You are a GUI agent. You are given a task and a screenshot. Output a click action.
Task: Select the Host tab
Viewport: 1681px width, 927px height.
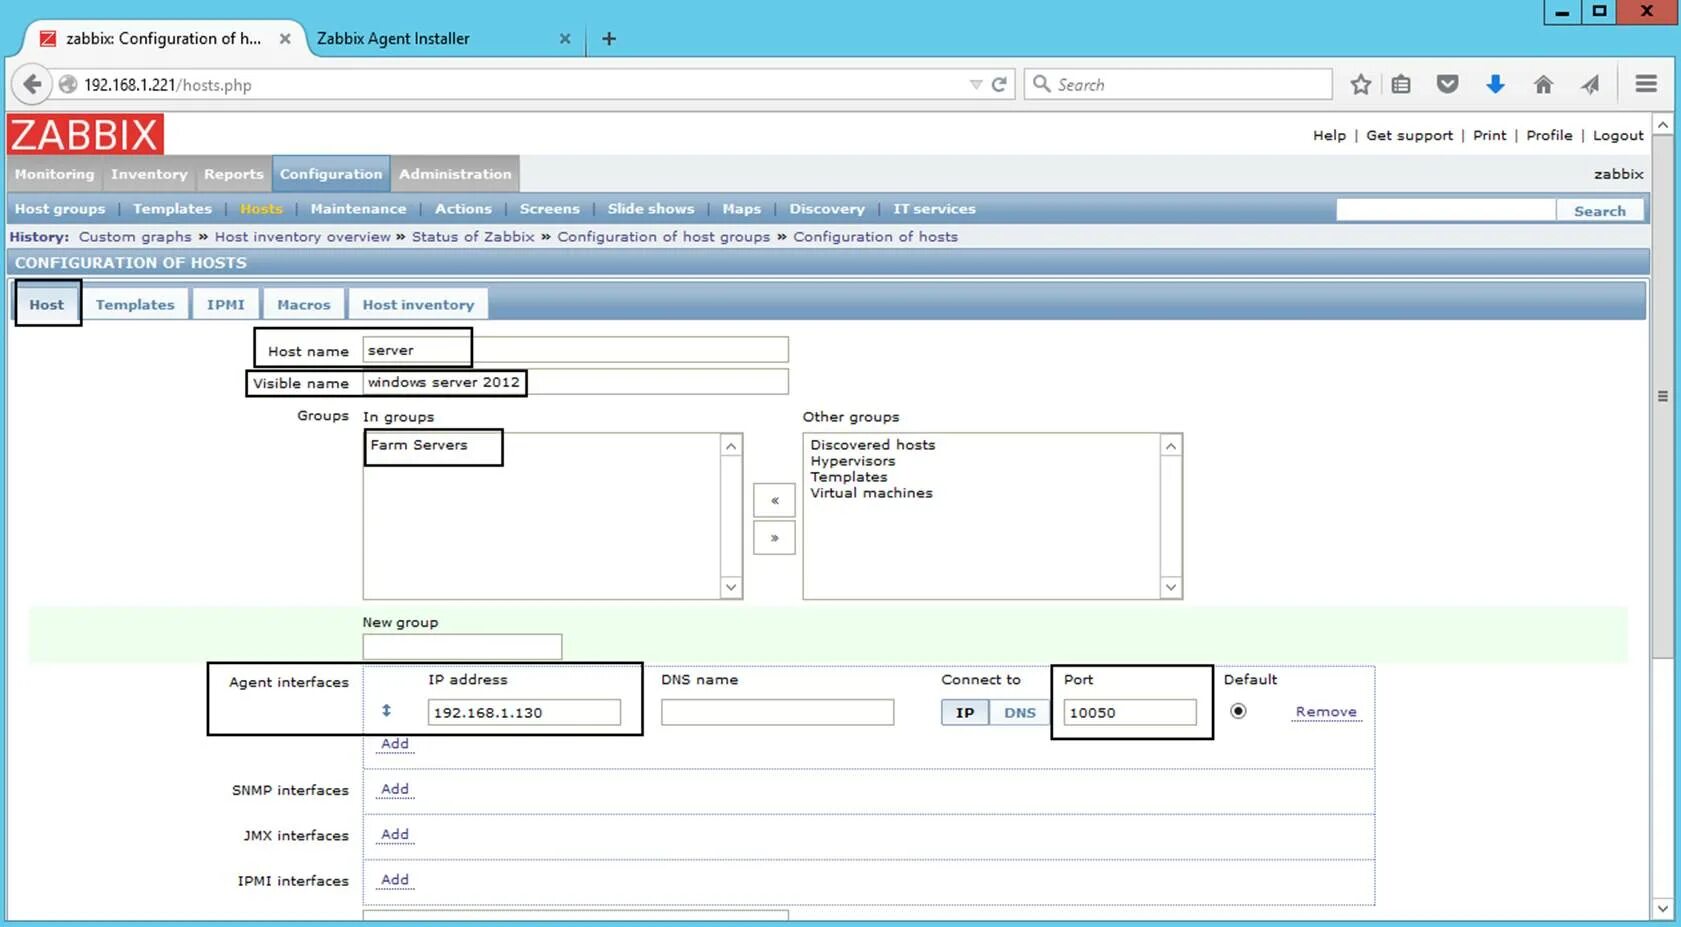point(46,305)
